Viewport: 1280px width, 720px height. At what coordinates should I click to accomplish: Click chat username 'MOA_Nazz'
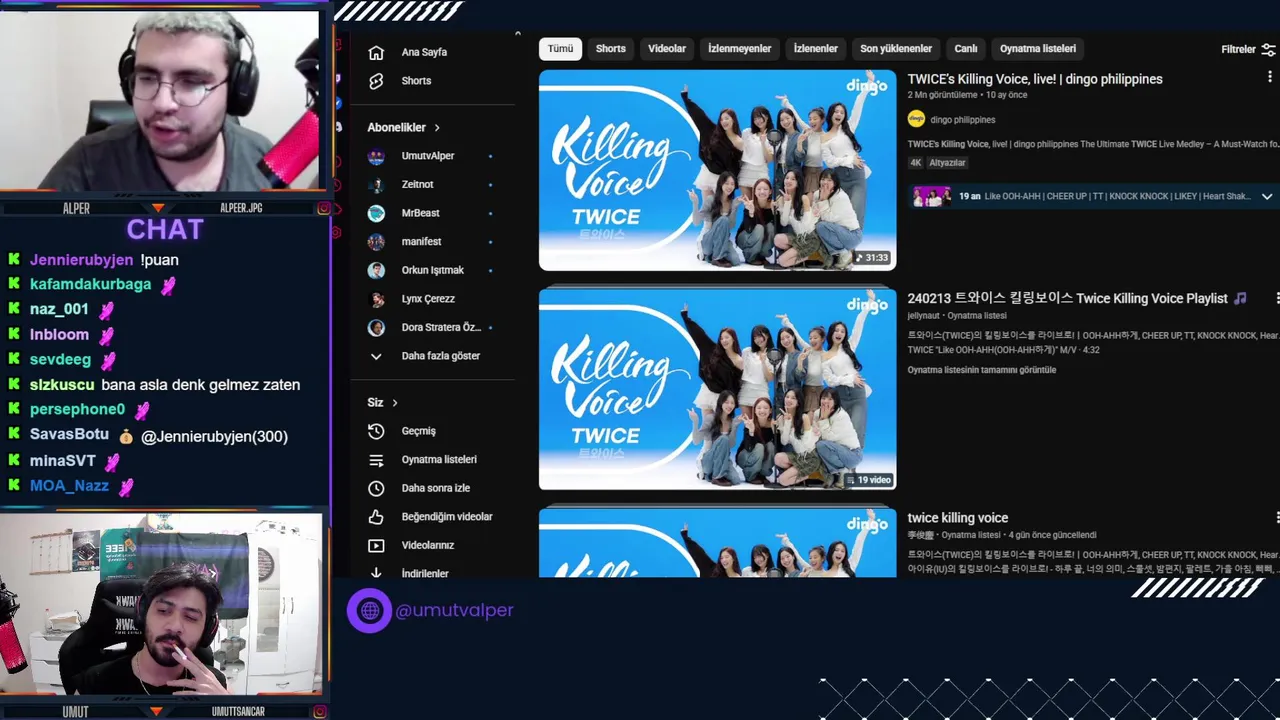[69, 486]
